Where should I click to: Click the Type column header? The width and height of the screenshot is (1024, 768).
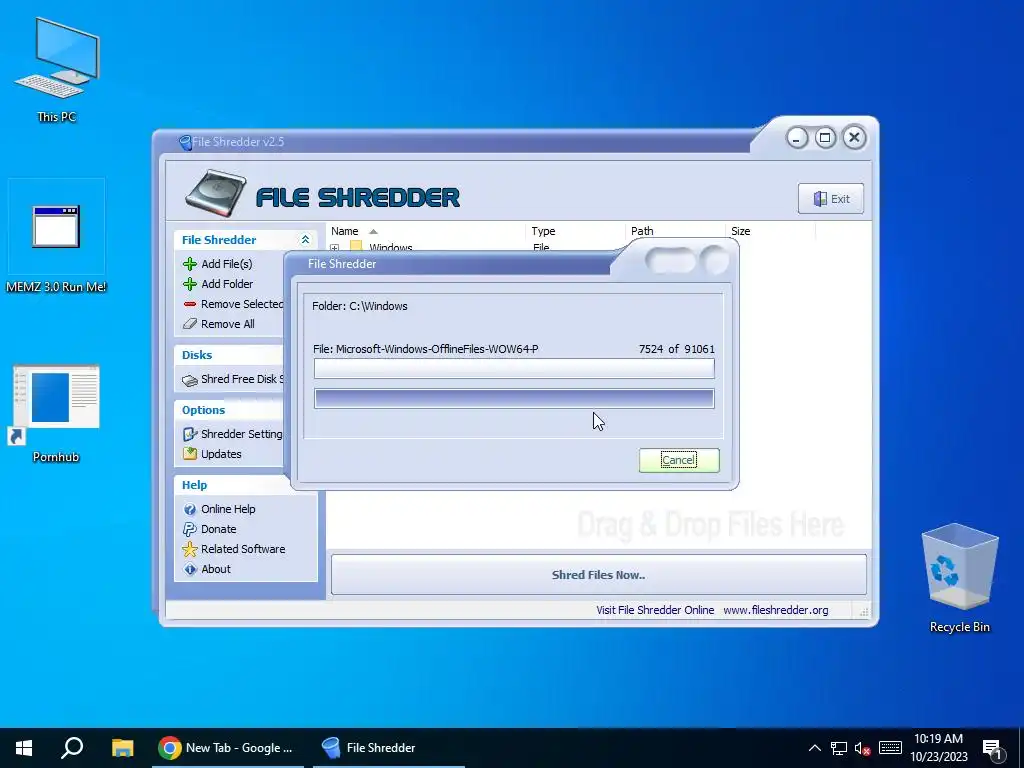coord(575,231)
